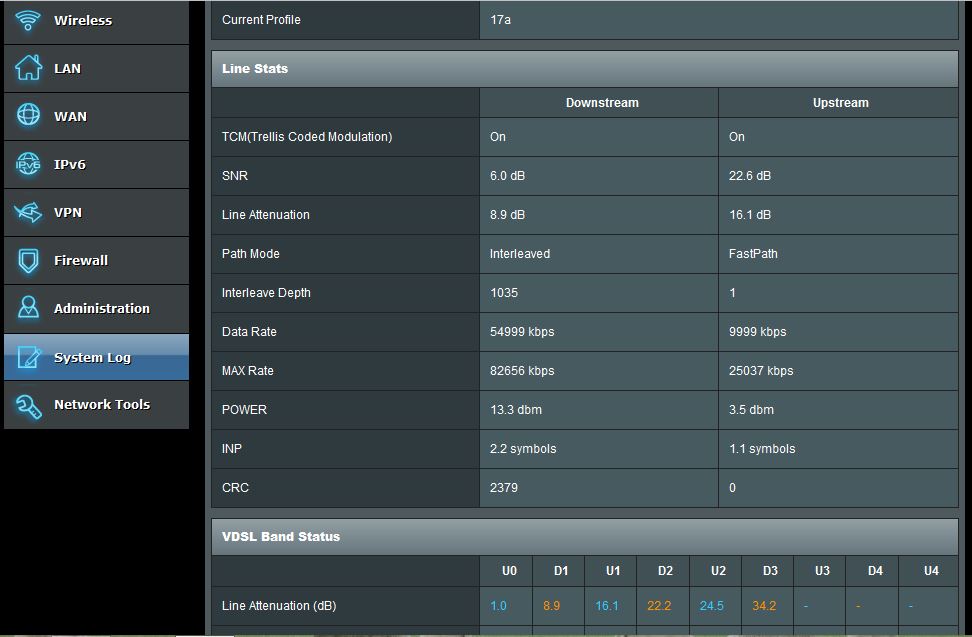This screenshot has width=972, height=637.
Task: Select the Firewall shield icon
Action: pos(28,260)
